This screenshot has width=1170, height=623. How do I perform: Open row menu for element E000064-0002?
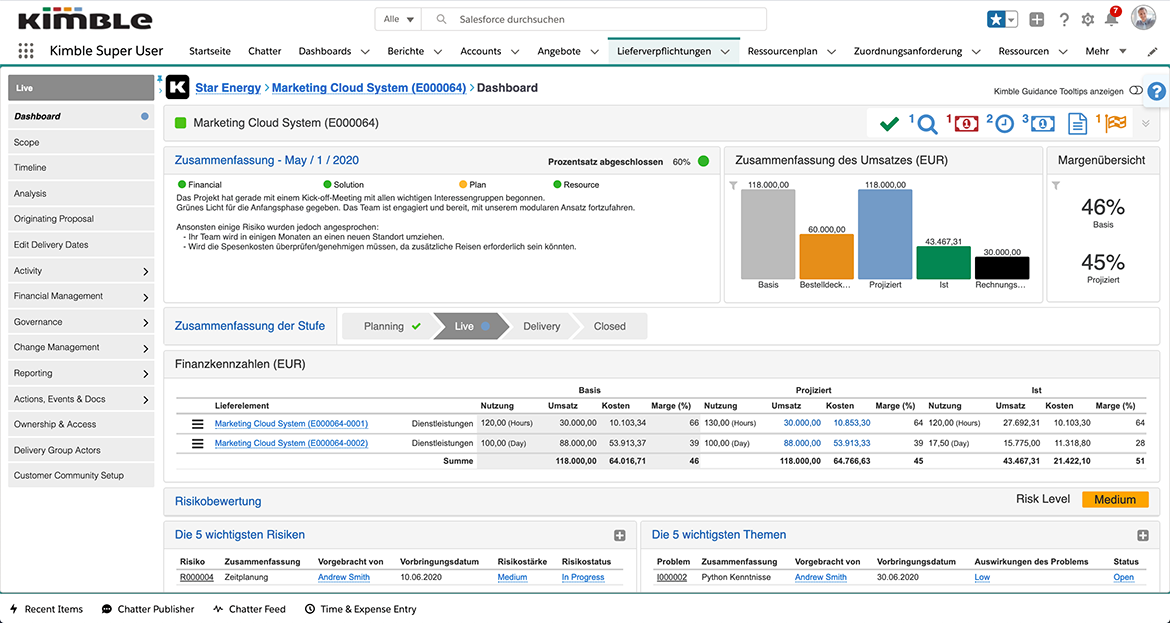tap(197, 443)
